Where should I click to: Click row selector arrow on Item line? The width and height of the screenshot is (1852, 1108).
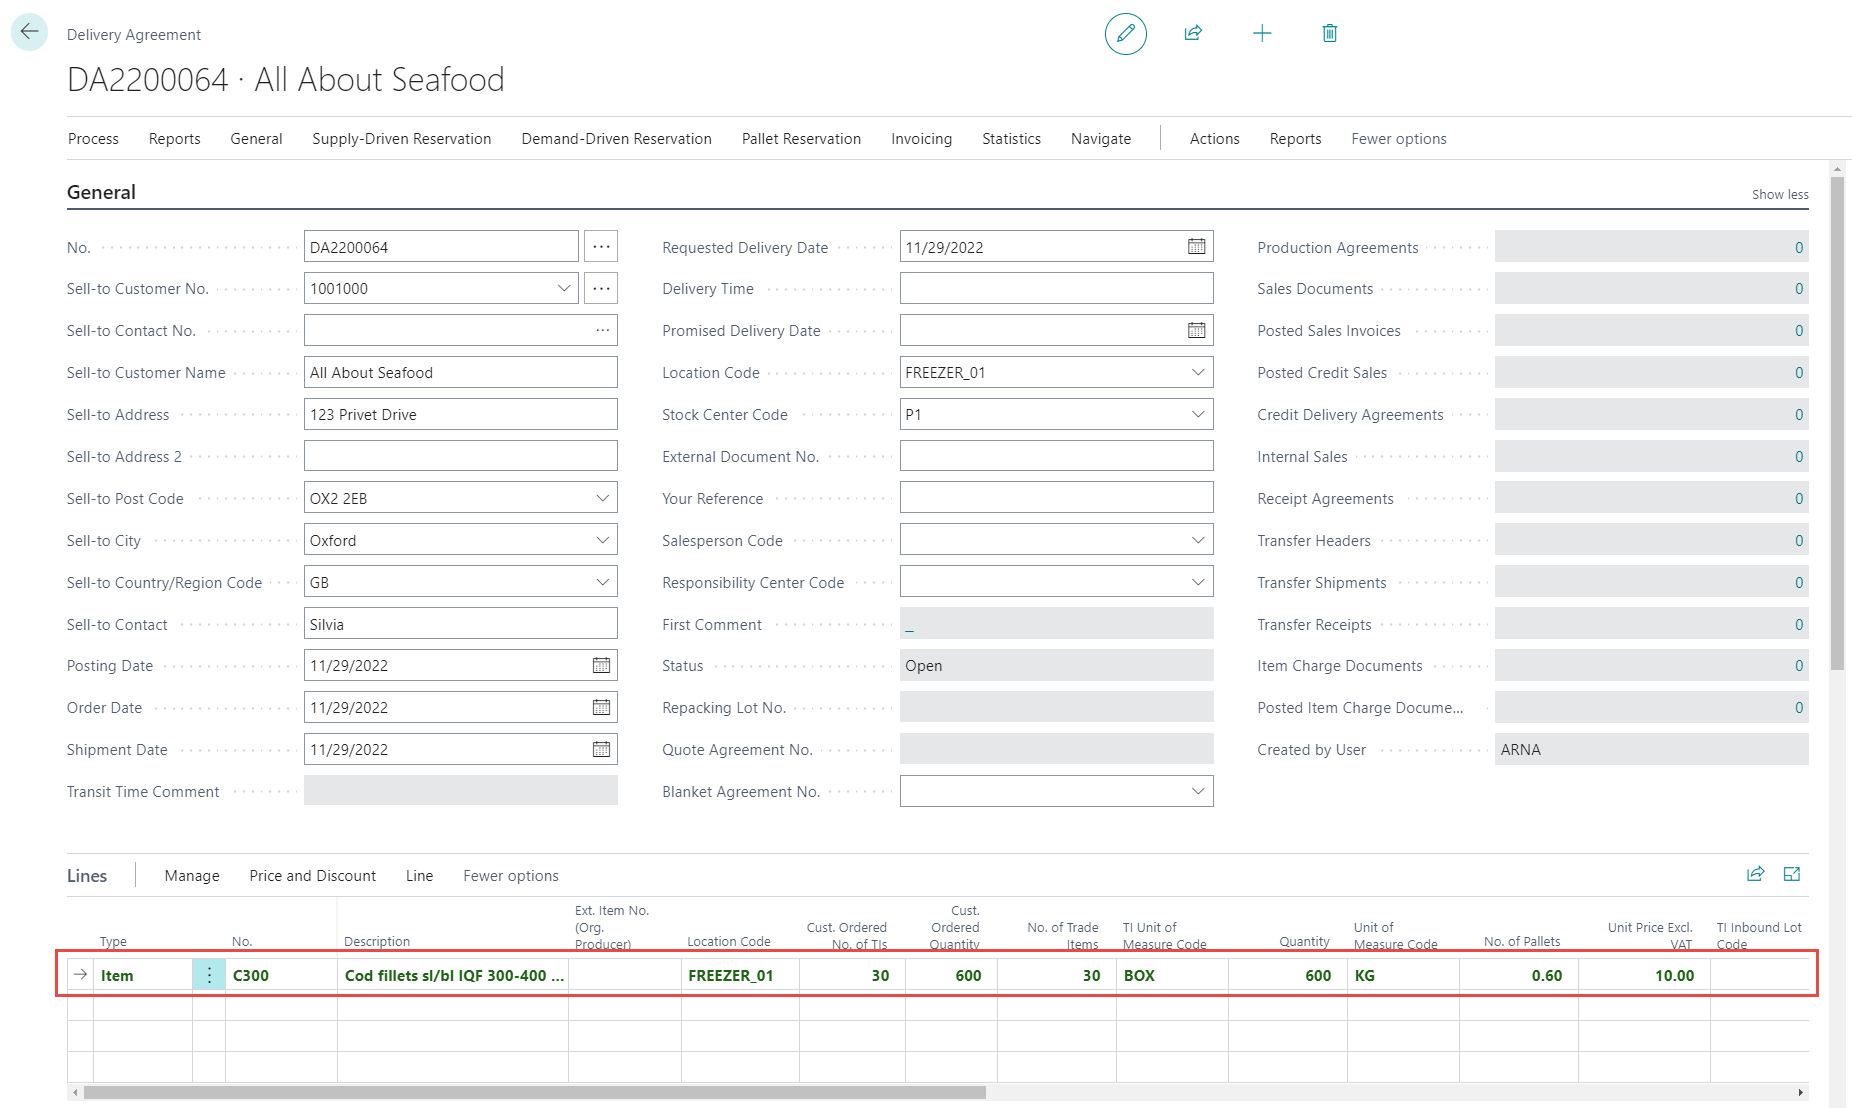(x=80, y=974)
